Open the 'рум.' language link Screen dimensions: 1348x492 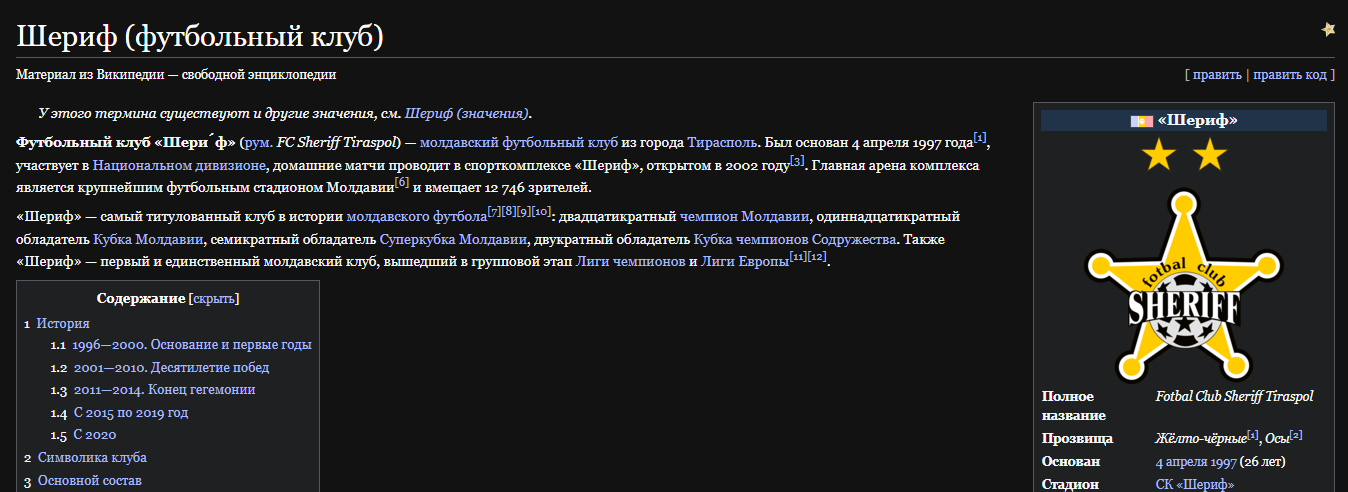(x=259, y=142)
